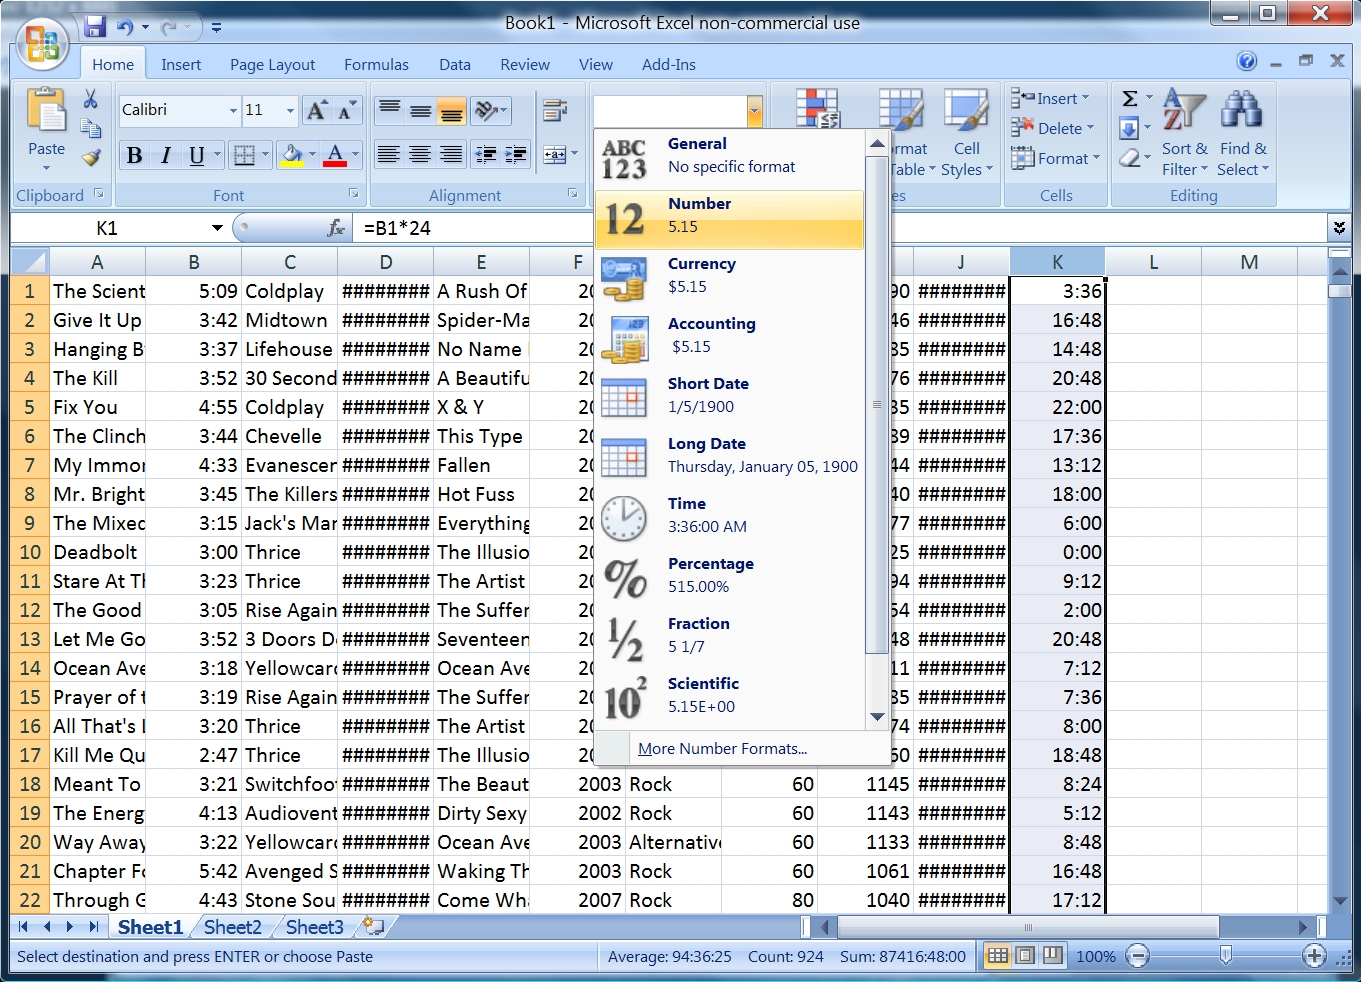Switch to the Sheet2 worksheet tab
Viewport: 1361px width, 982px height.
click(x=232, y=927)
